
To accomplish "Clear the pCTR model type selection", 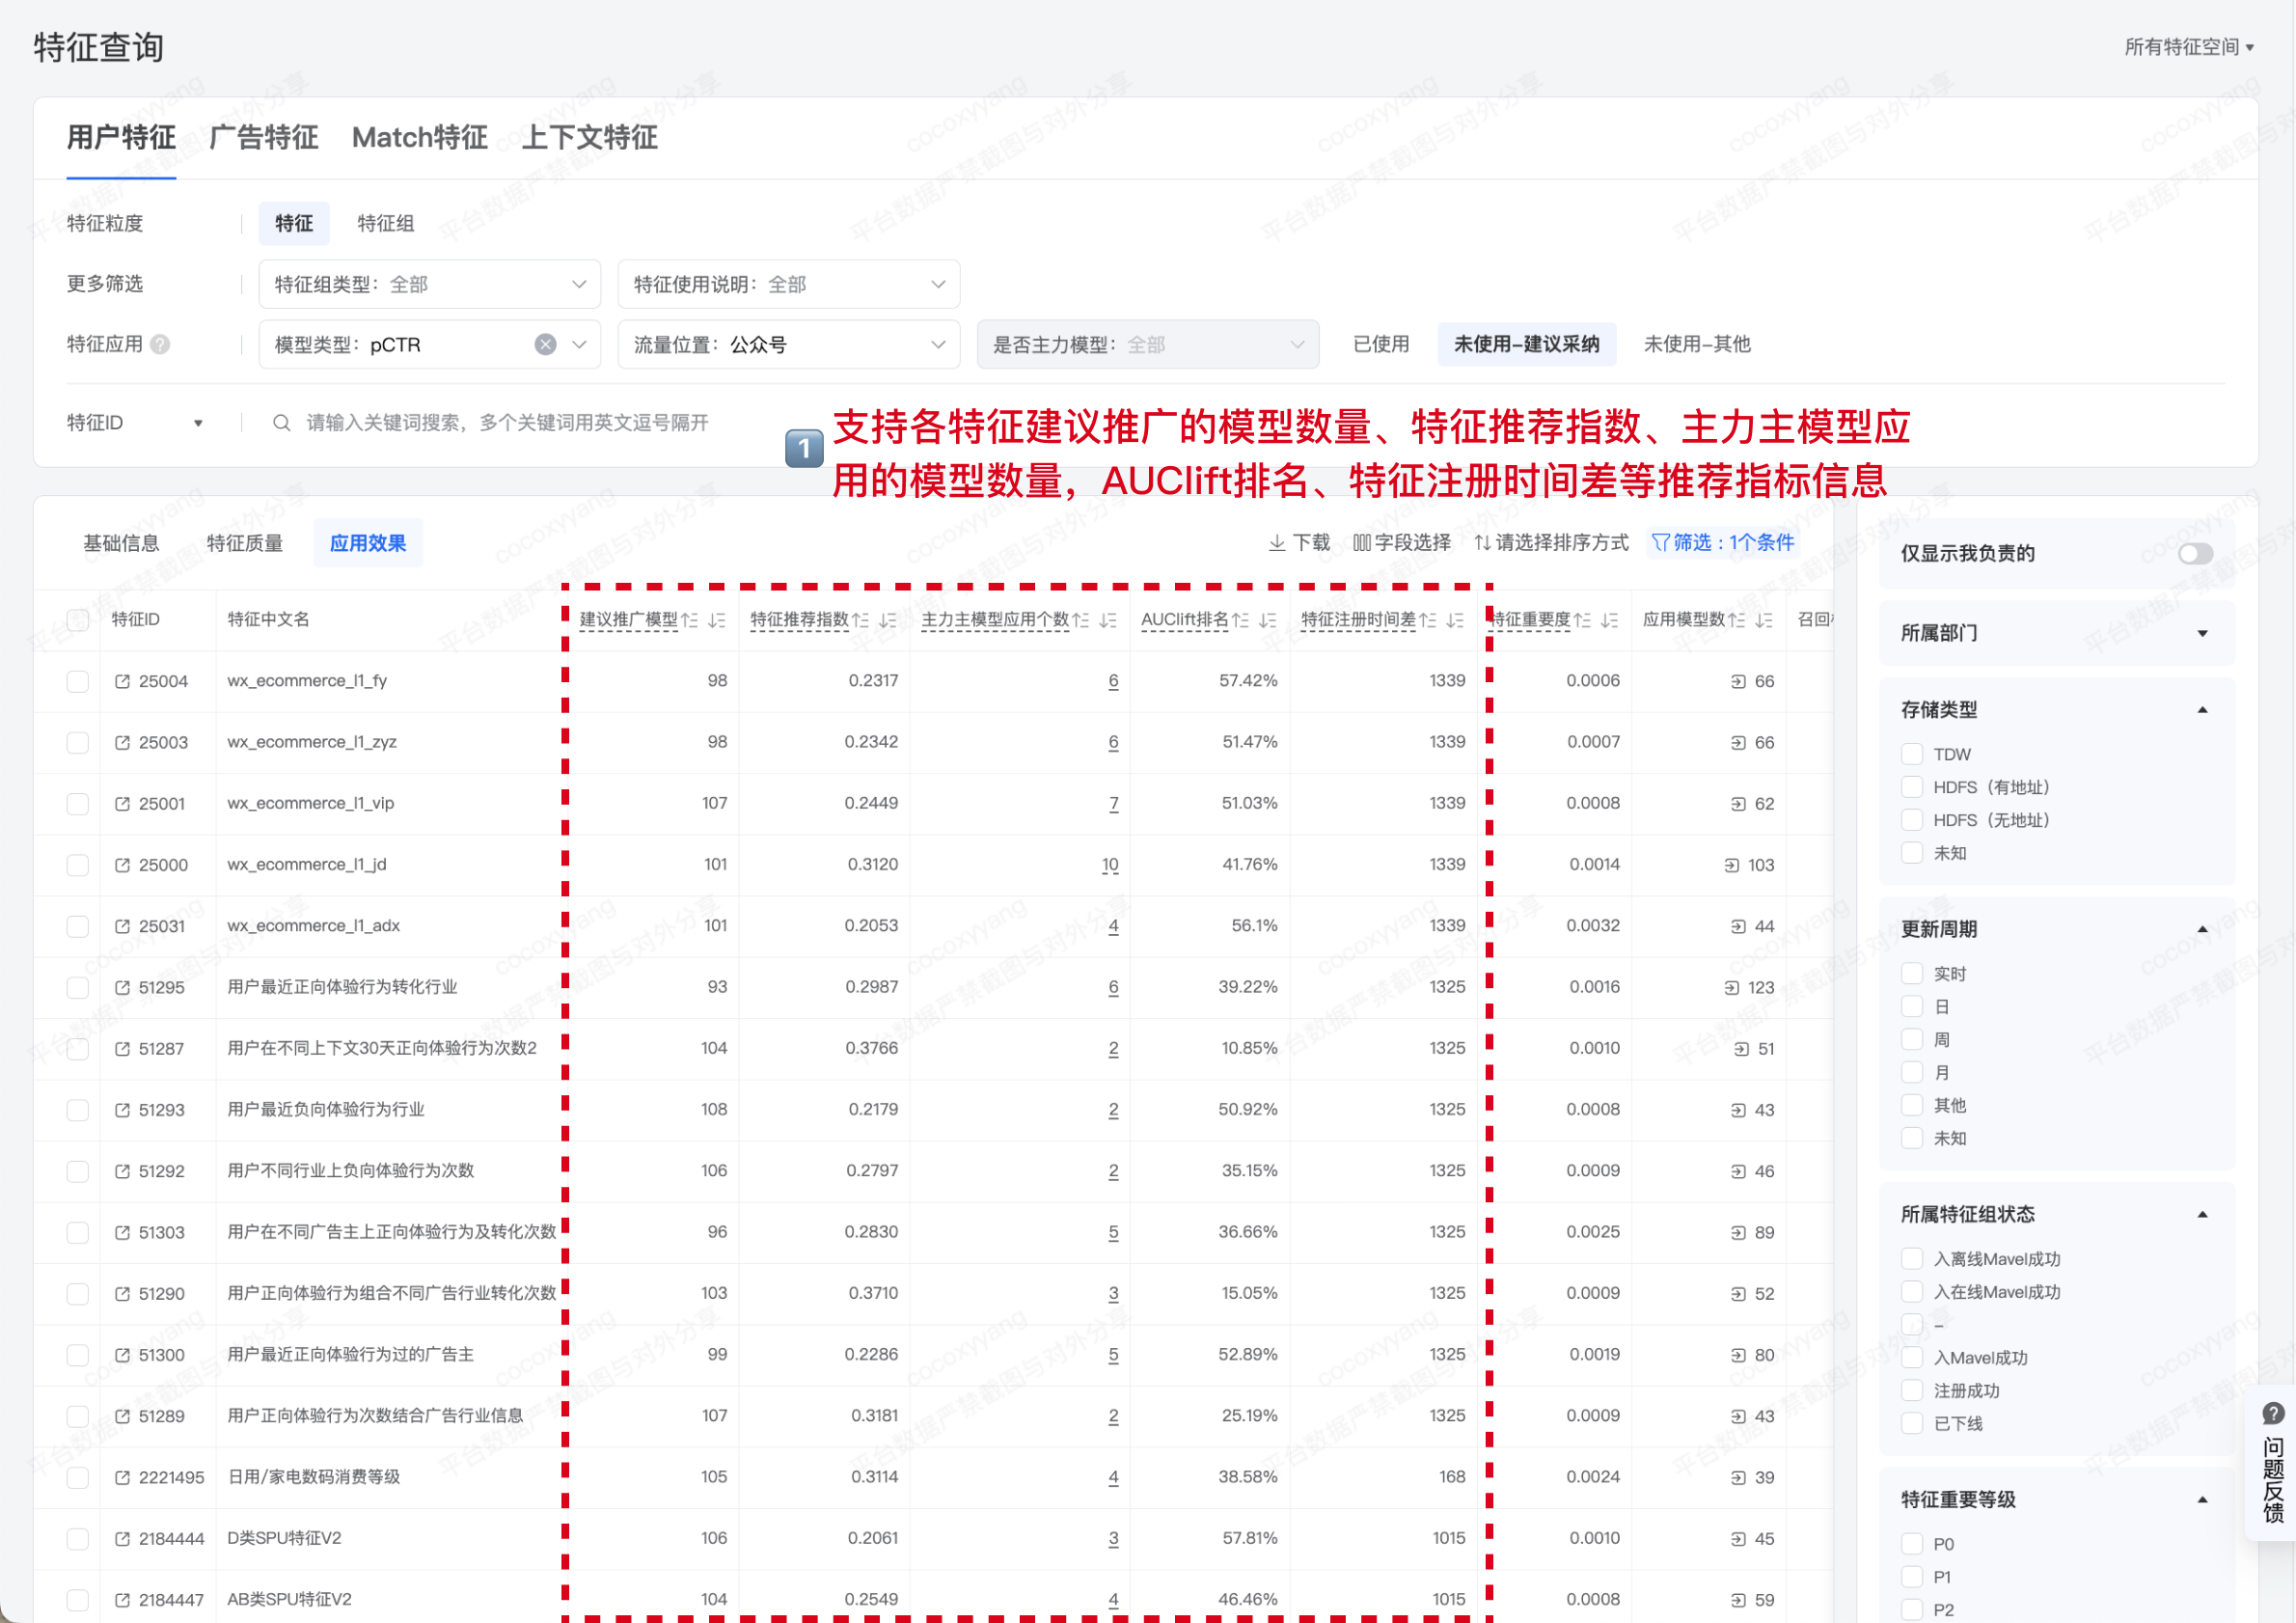I will click(x=545, y=345).
